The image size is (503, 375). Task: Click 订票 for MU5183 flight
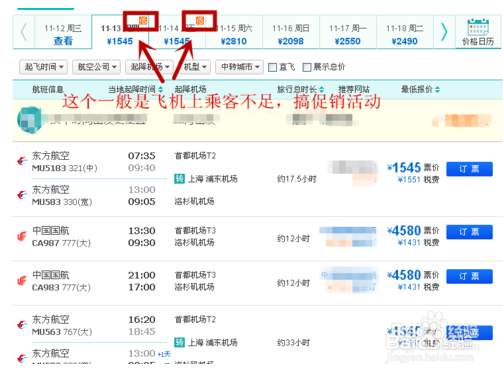[469, 169]
